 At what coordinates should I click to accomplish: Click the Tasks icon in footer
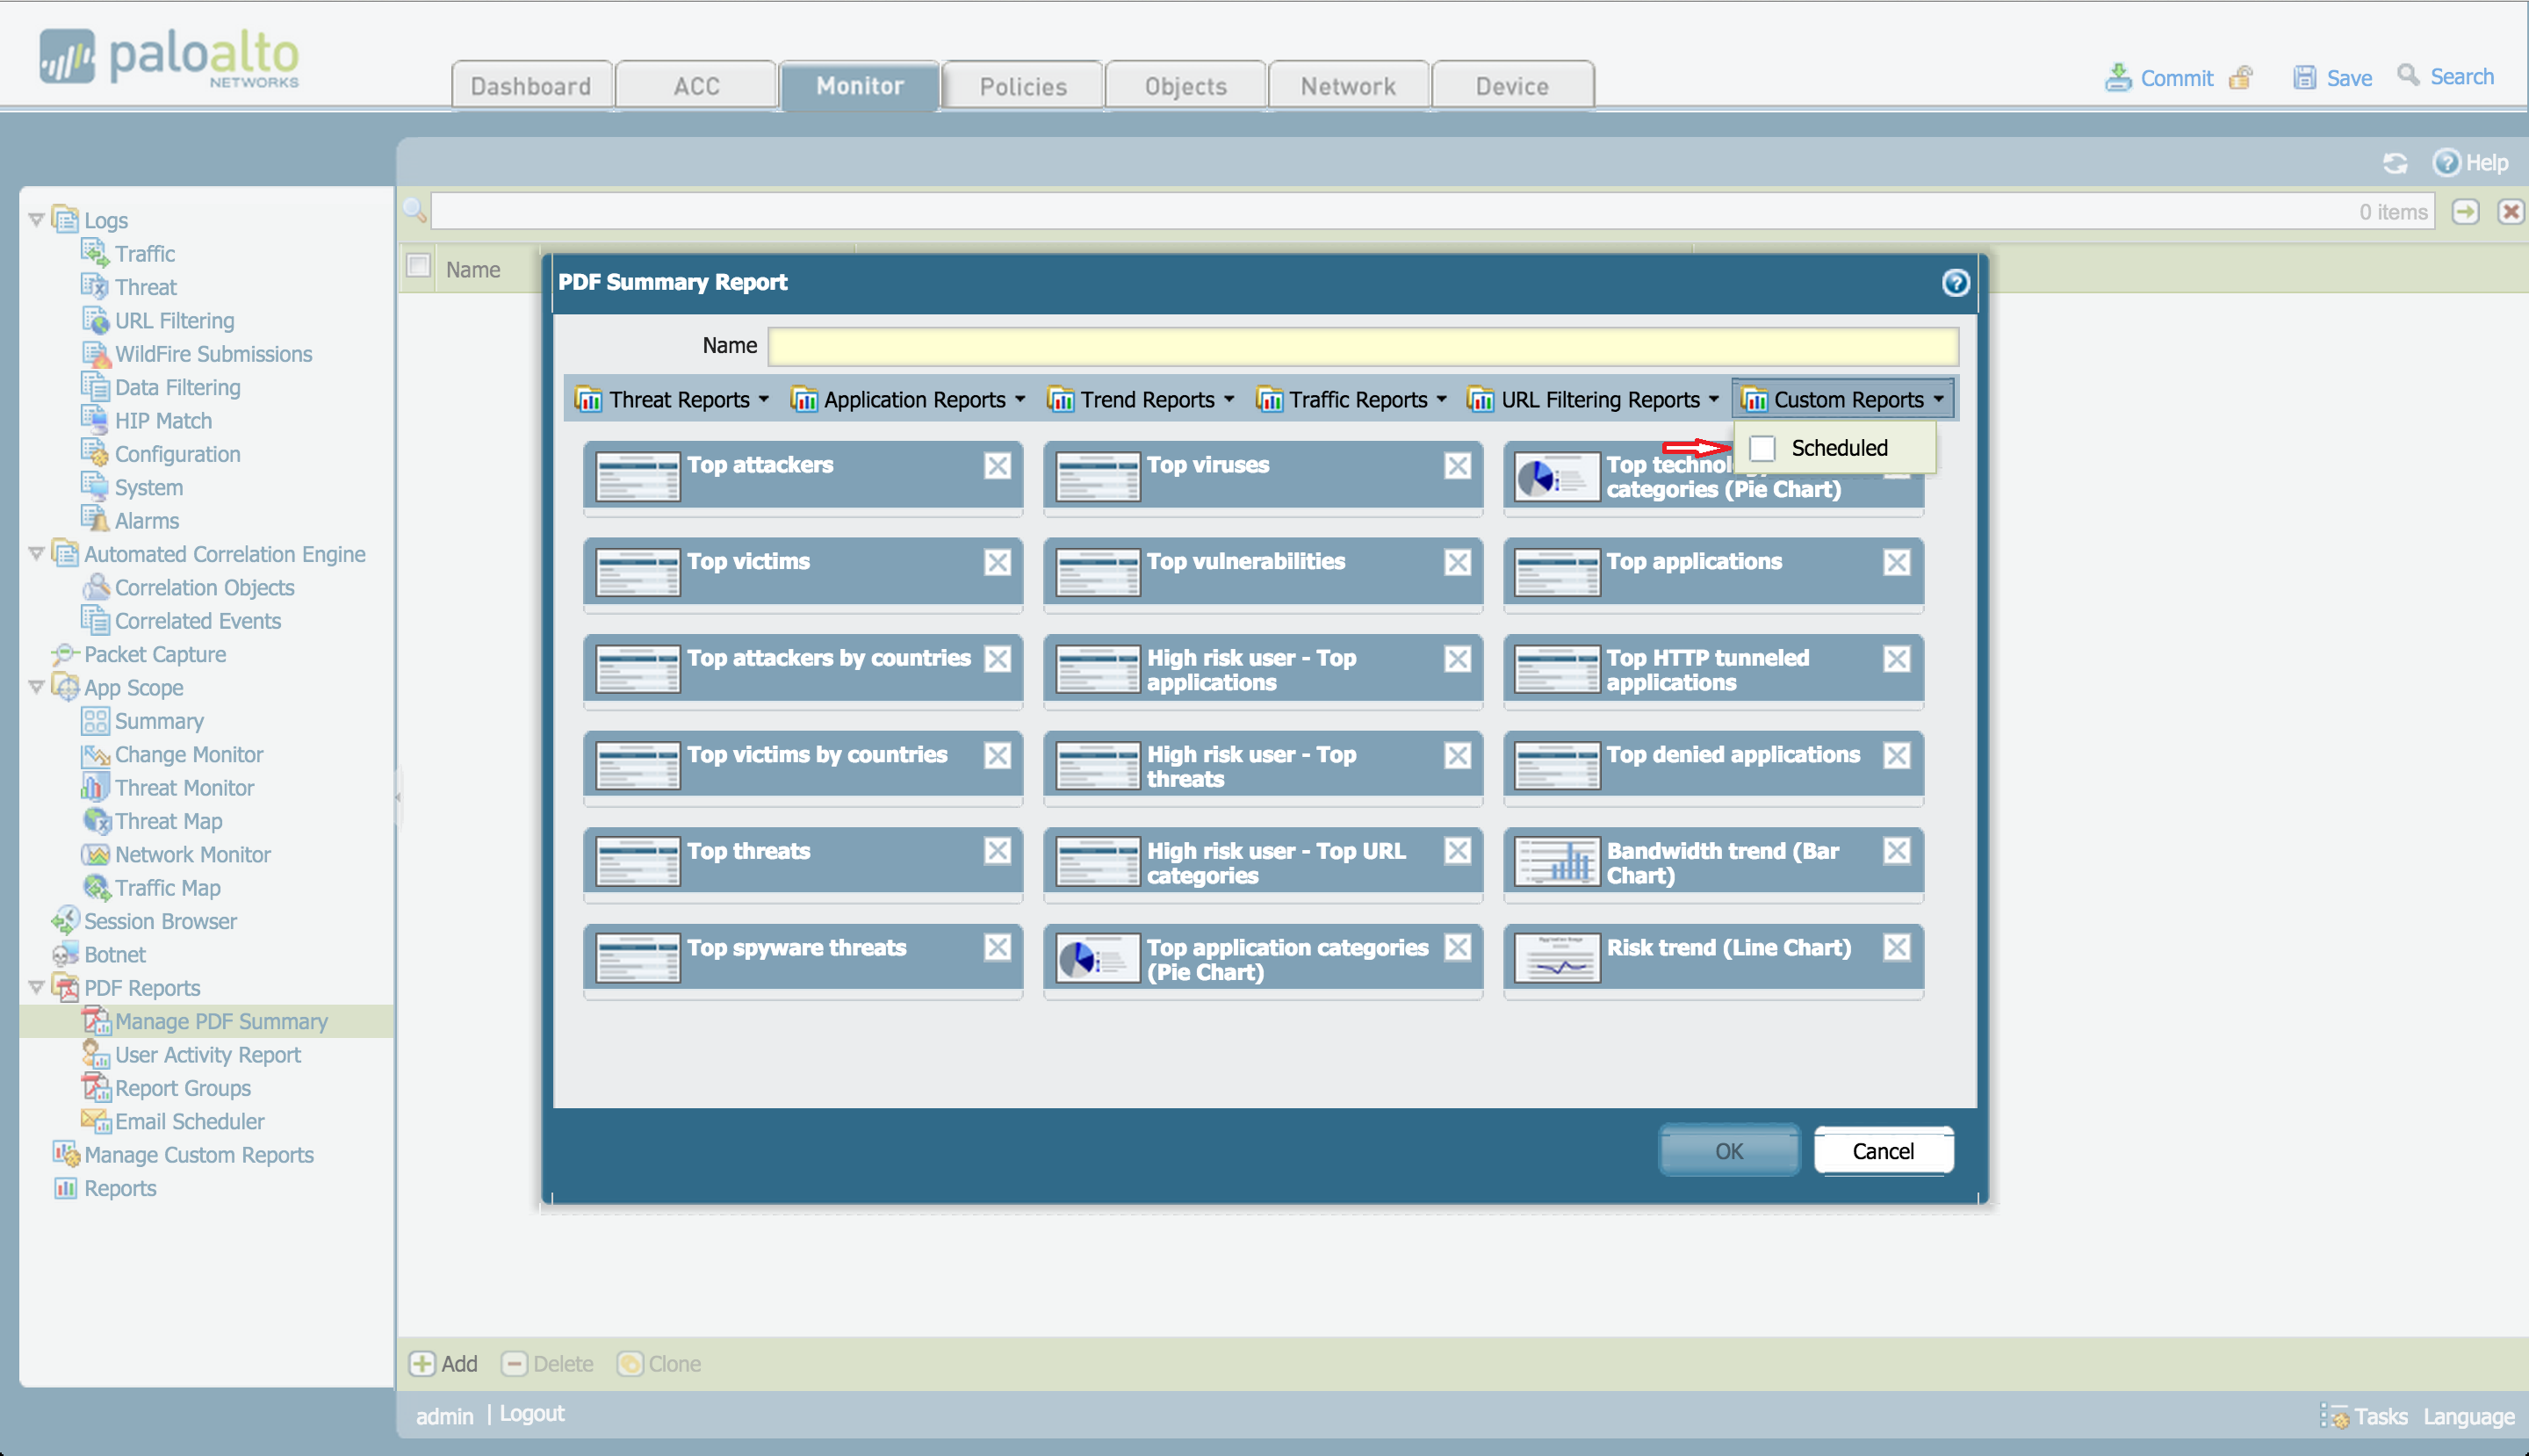pos(2335,1416)
